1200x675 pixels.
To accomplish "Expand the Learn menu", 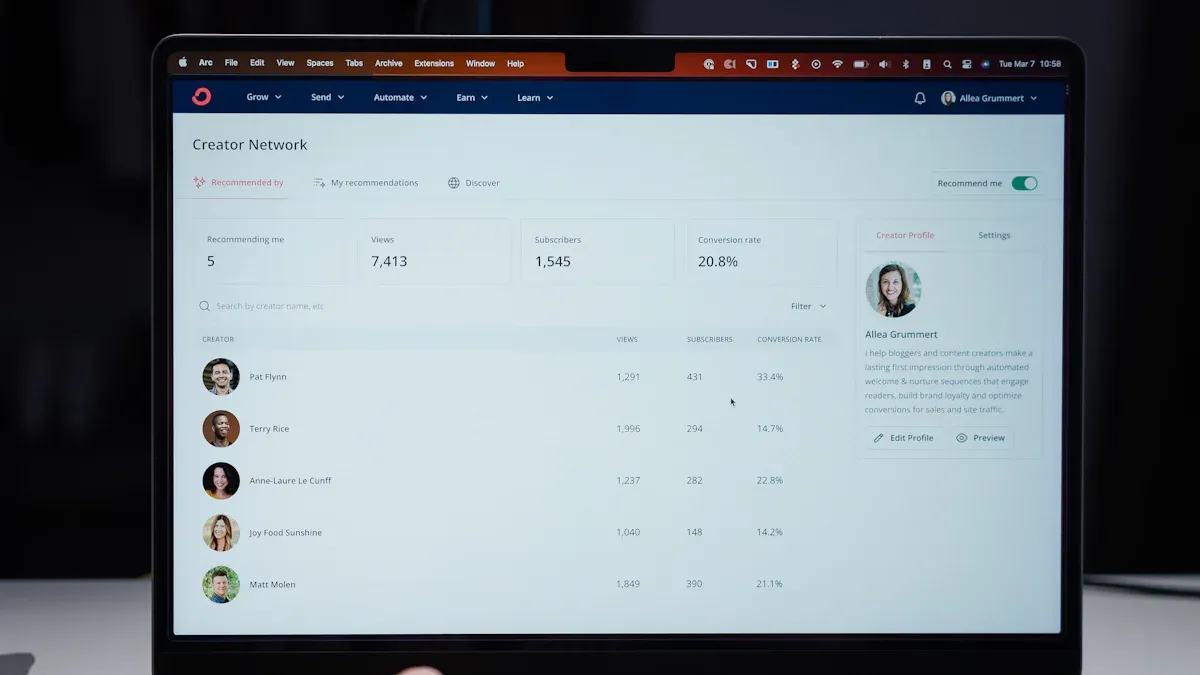I will [535, 98].
